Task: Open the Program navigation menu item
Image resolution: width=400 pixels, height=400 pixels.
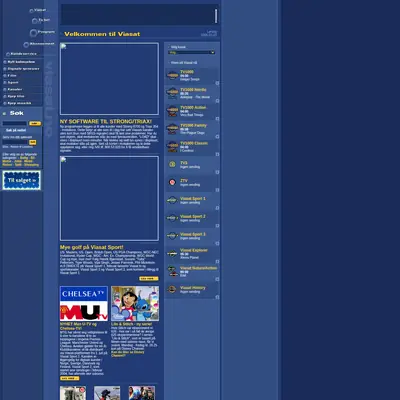Action: (x=43, y=32)
